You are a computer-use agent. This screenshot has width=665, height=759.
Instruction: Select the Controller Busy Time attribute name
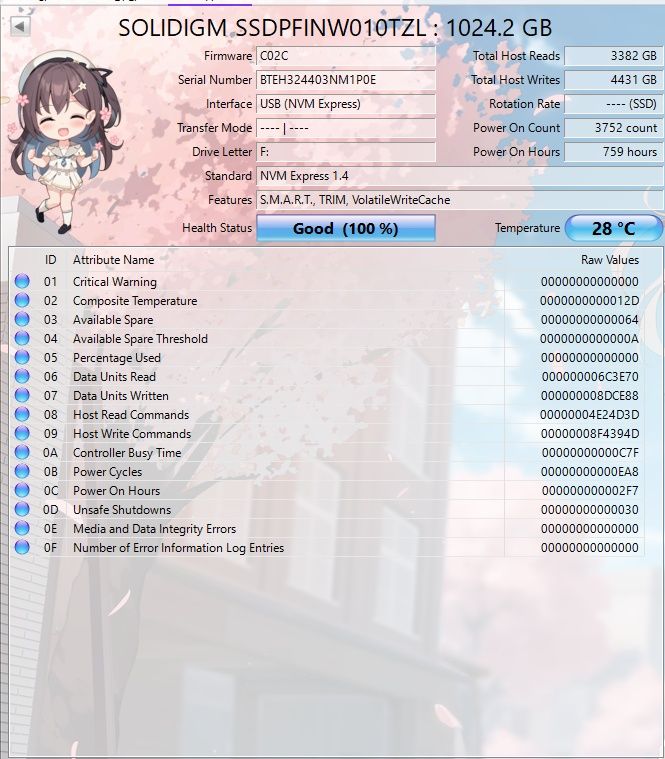pos(127,453)
